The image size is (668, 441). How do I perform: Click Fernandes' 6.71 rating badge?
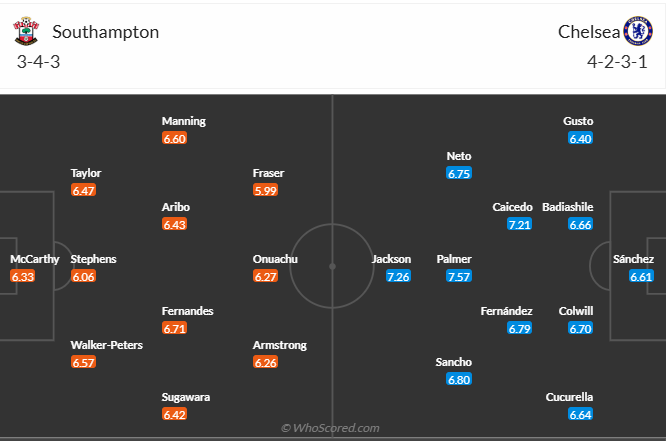pyautogui.click(x=174, y=328)
